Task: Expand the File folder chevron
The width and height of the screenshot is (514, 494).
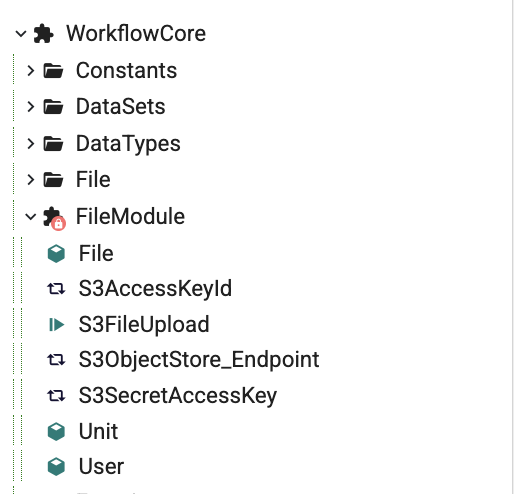Action: pos(31,180)
